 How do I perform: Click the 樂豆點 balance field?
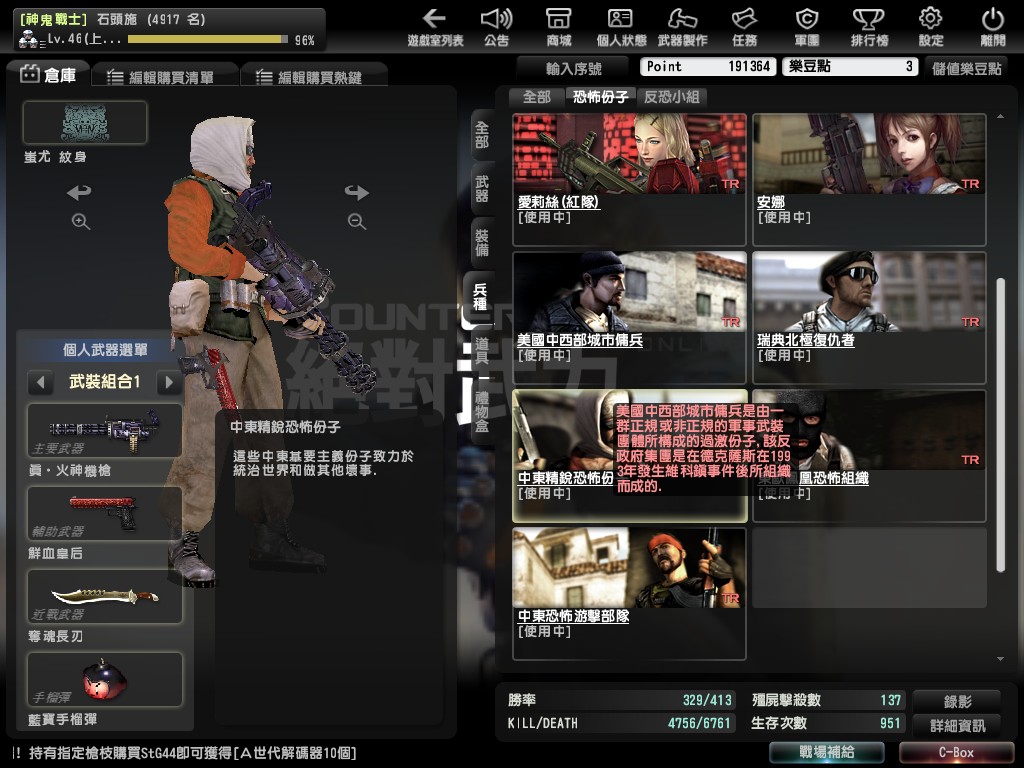coord(850,66)
